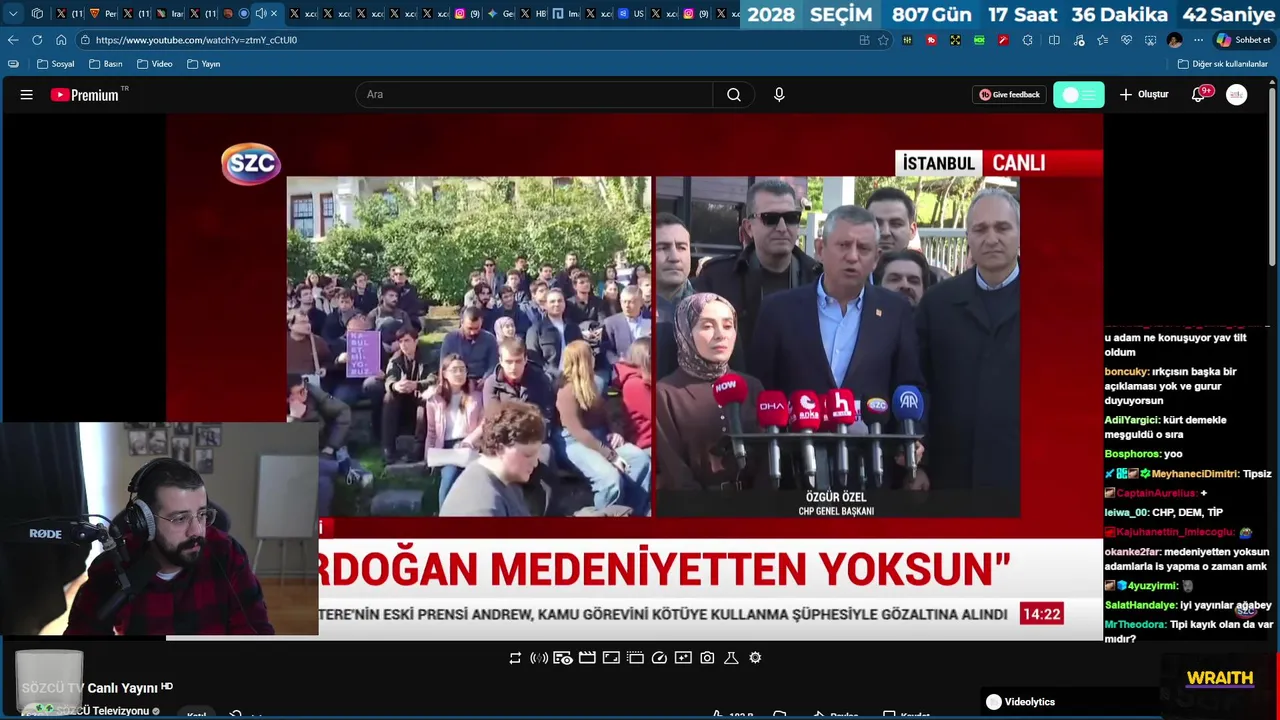
Task: Open the Sohbet et Copilot button
Action: point(1243,40)
